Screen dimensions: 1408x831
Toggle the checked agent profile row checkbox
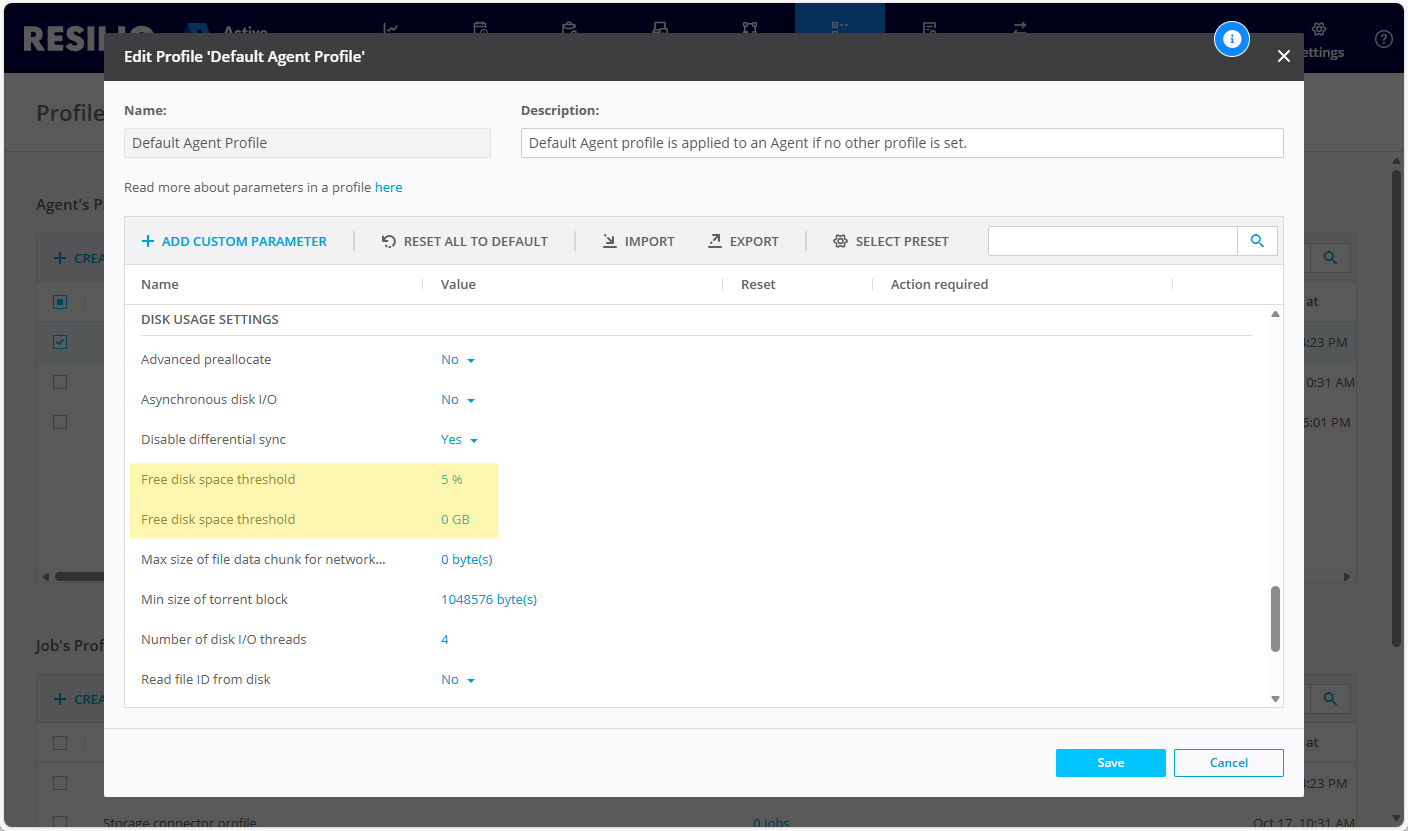(x=60, y=342)
